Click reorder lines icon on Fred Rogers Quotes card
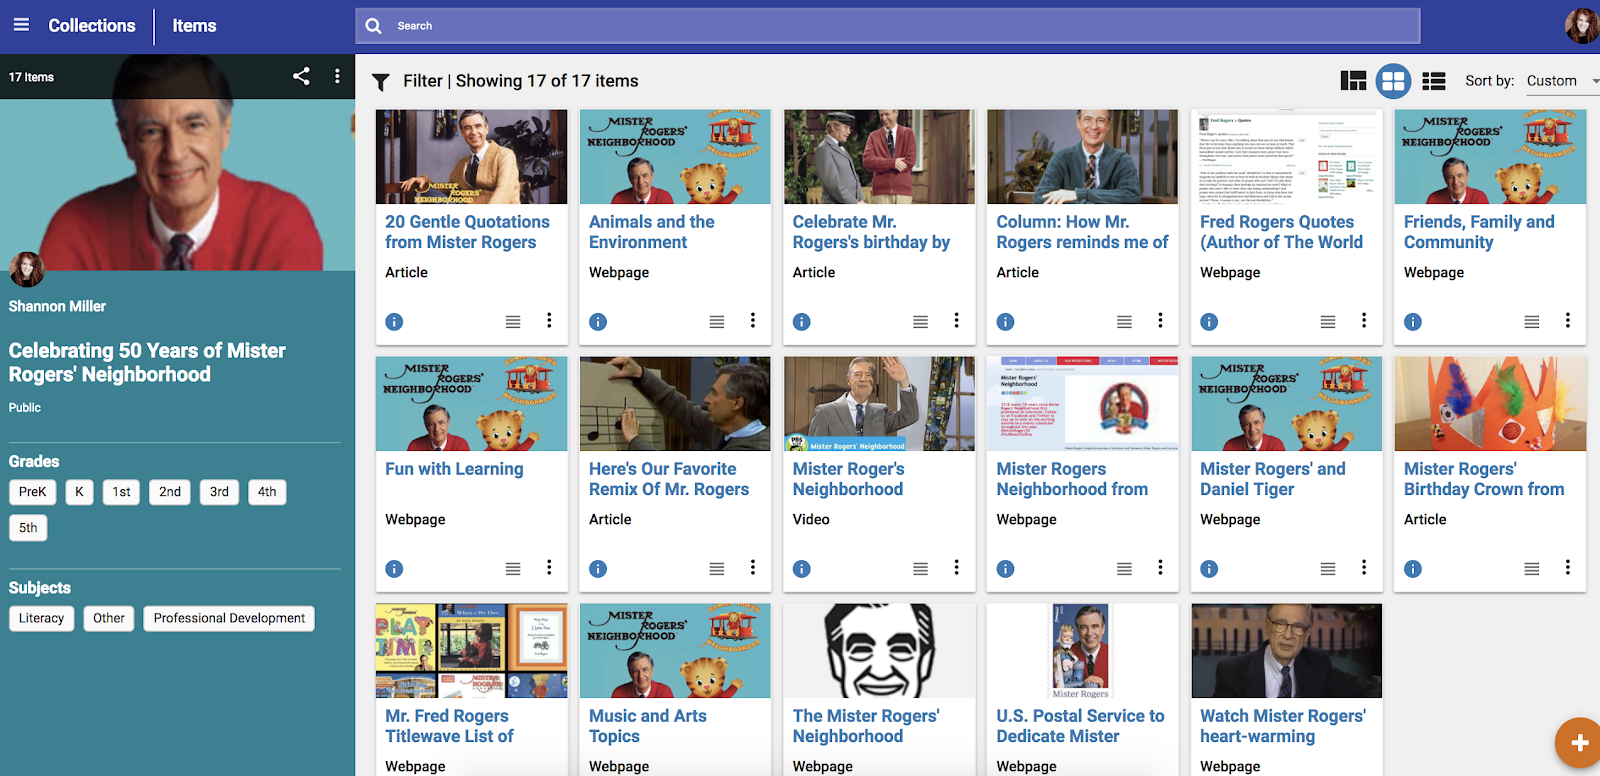 1328,322
